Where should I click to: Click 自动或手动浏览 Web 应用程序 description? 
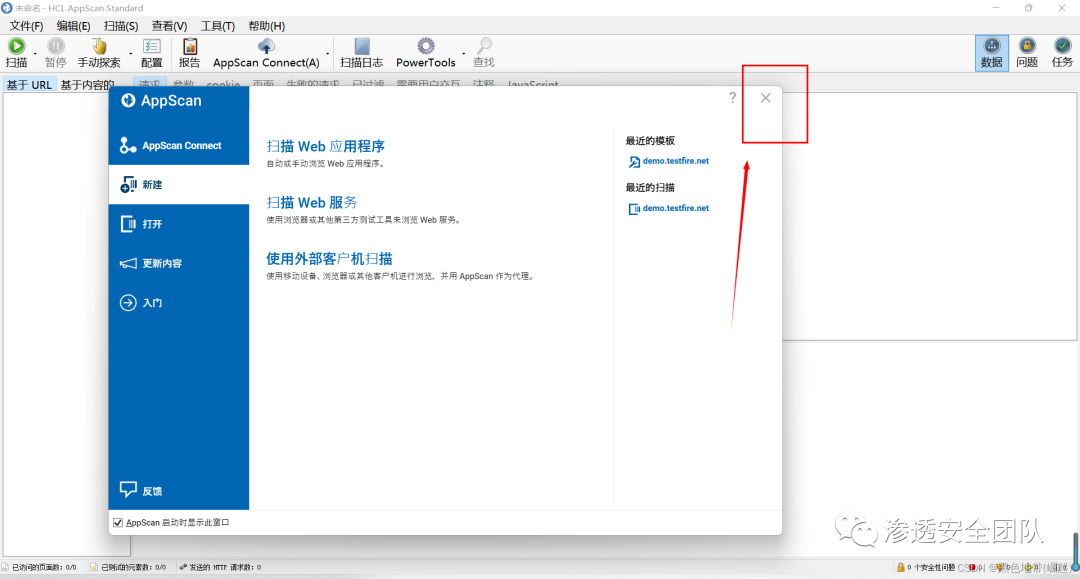[x=326, y=164]
